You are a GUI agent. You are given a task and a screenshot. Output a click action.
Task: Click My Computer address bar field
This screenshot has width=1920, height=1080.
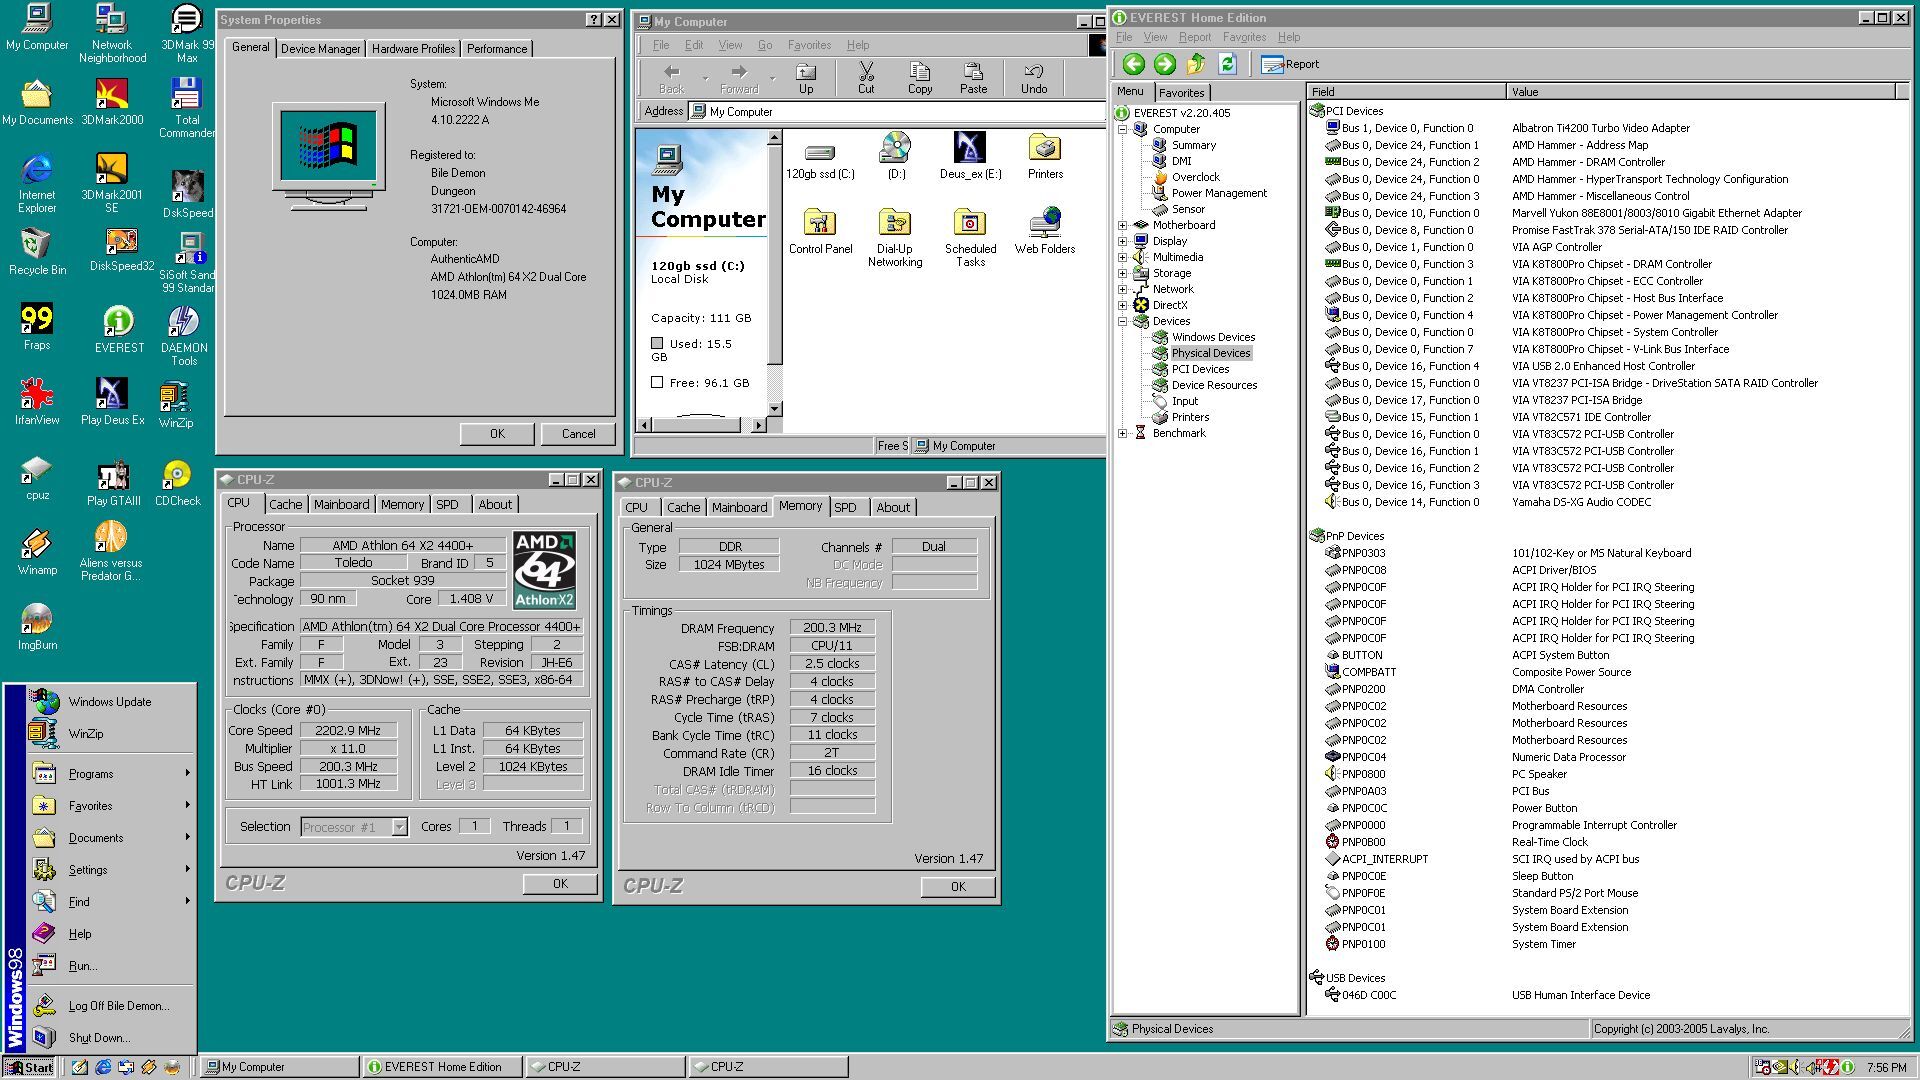coord(896,112)
